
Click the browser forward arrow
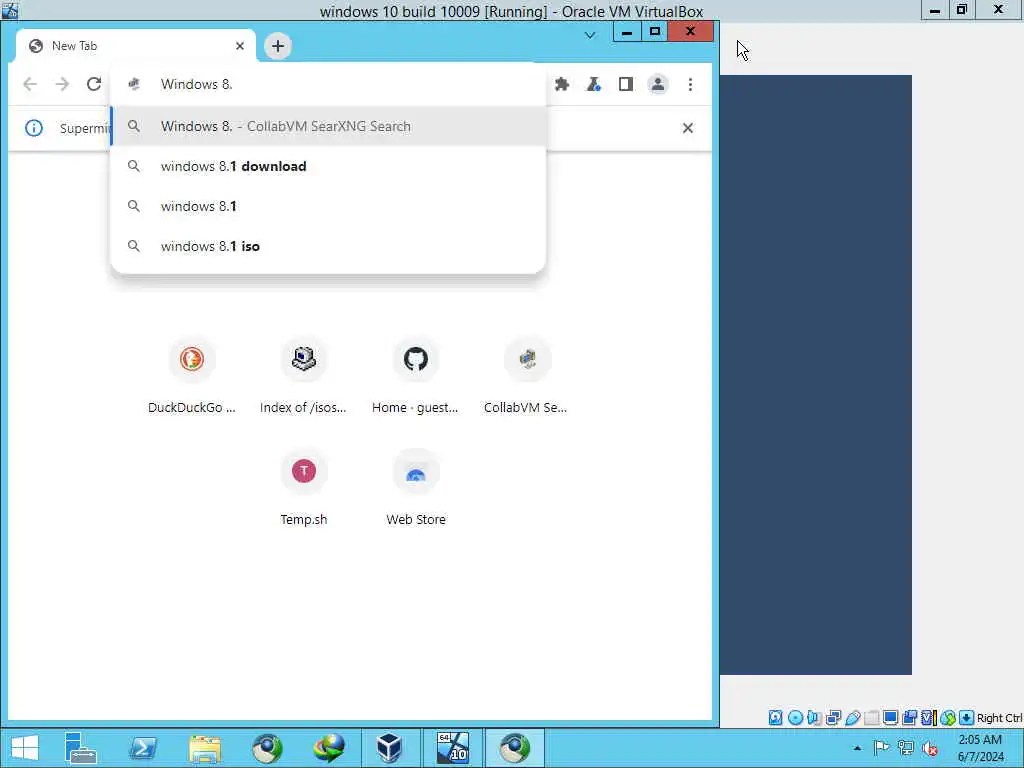click(62, 84)
